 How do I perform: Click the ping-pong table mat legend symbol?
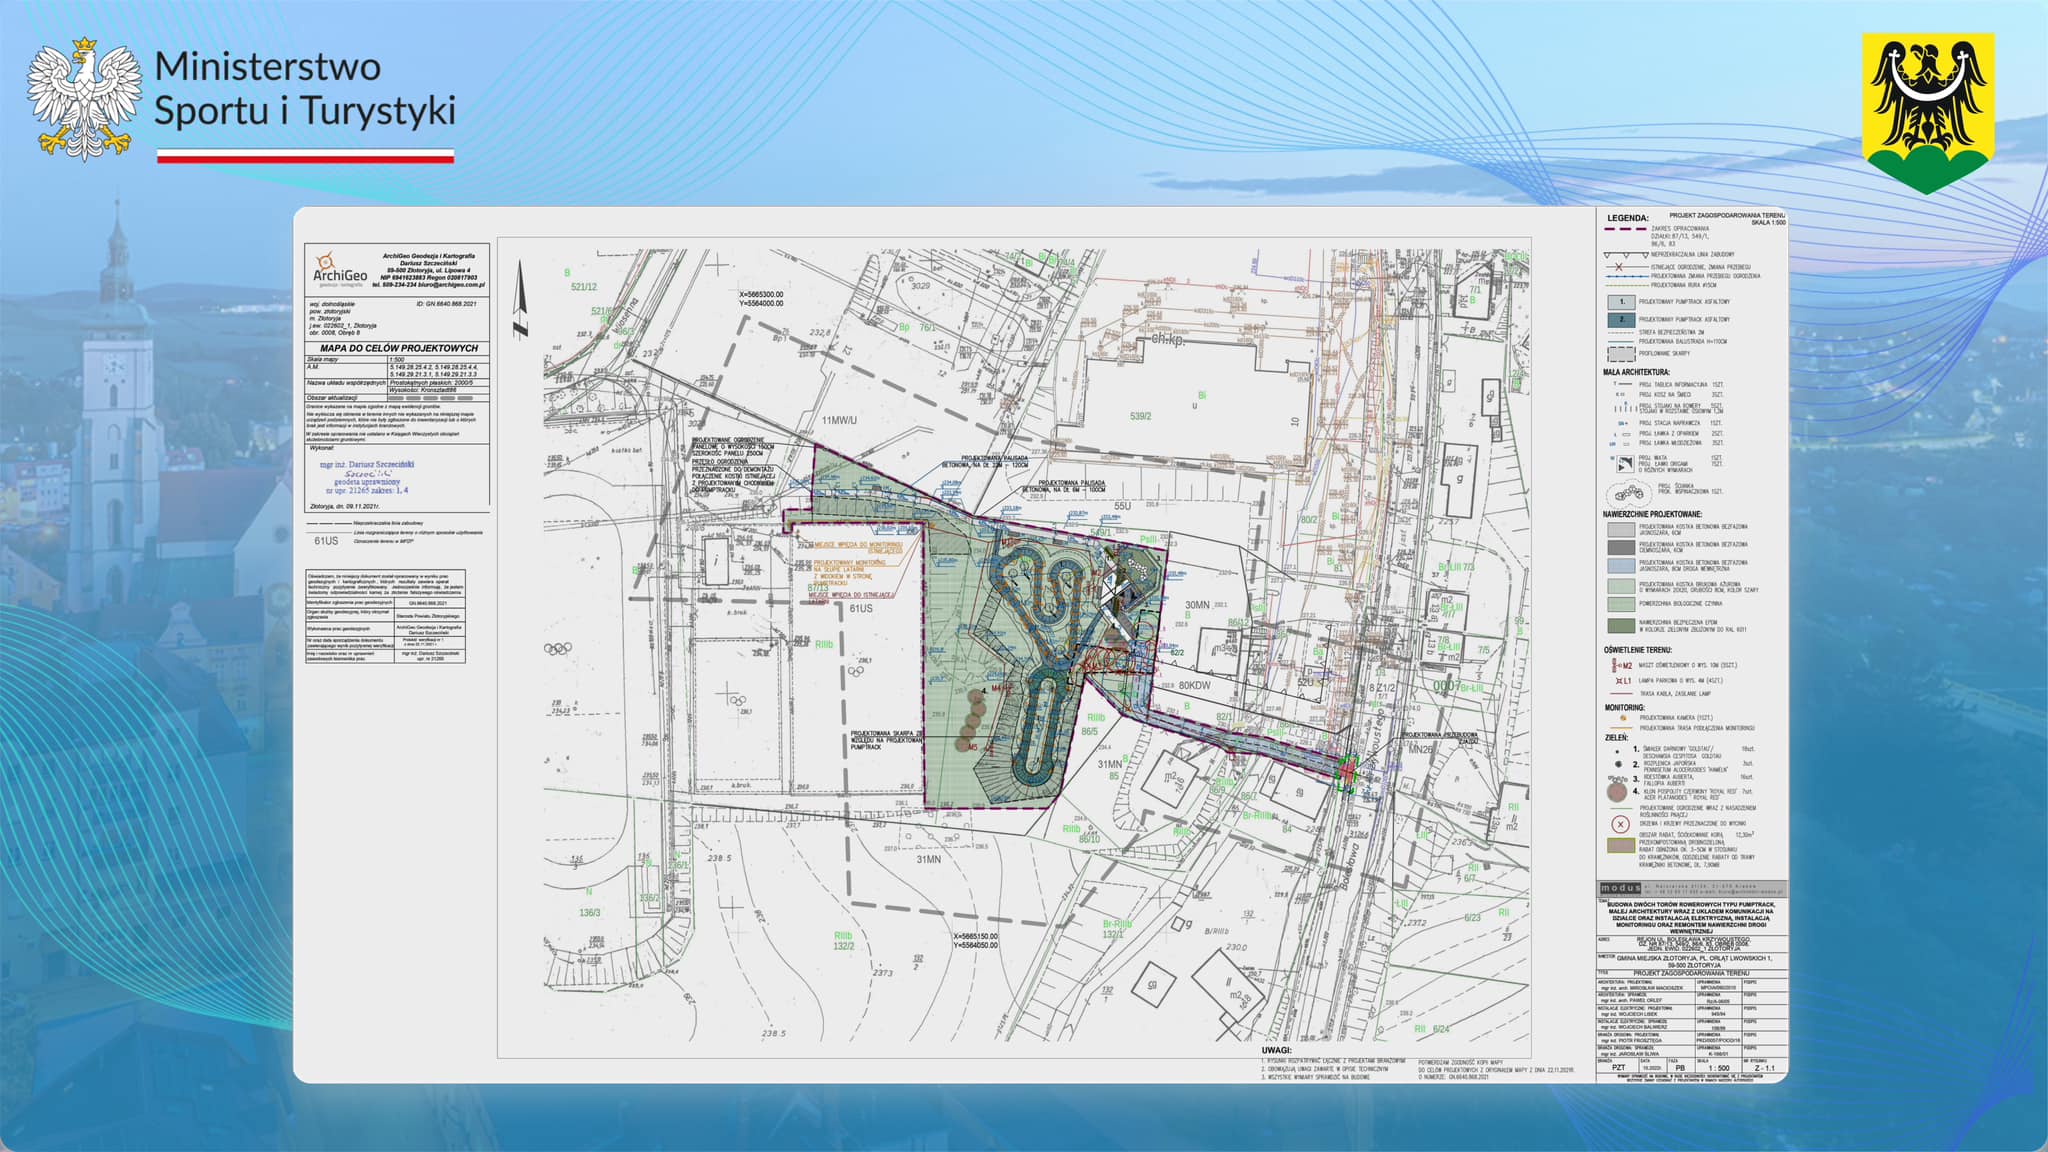(1624, 463)
